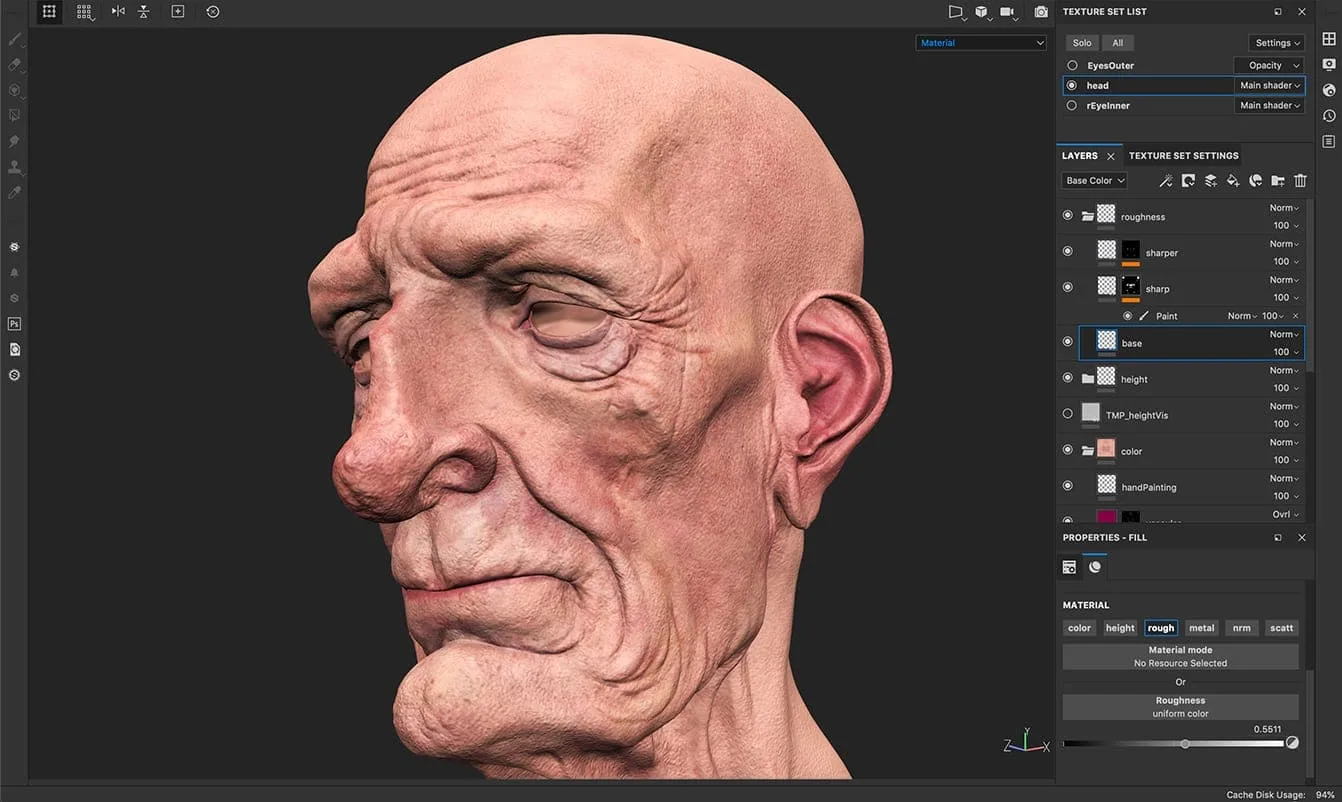Screen dimensions: 1342x802
Task: Click the Photoshop export icon
Action: [14, 324]
